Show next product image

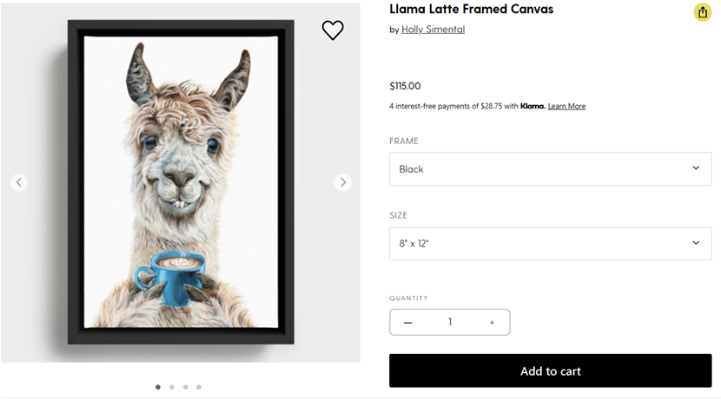tap(343, 182)
